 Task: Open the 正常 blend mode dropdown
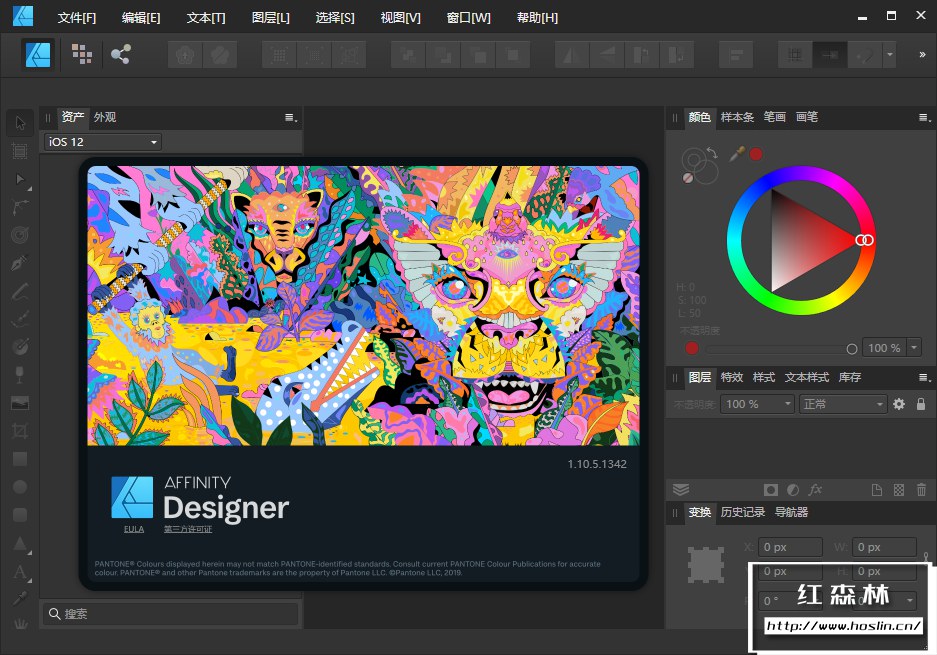[843, 405]
